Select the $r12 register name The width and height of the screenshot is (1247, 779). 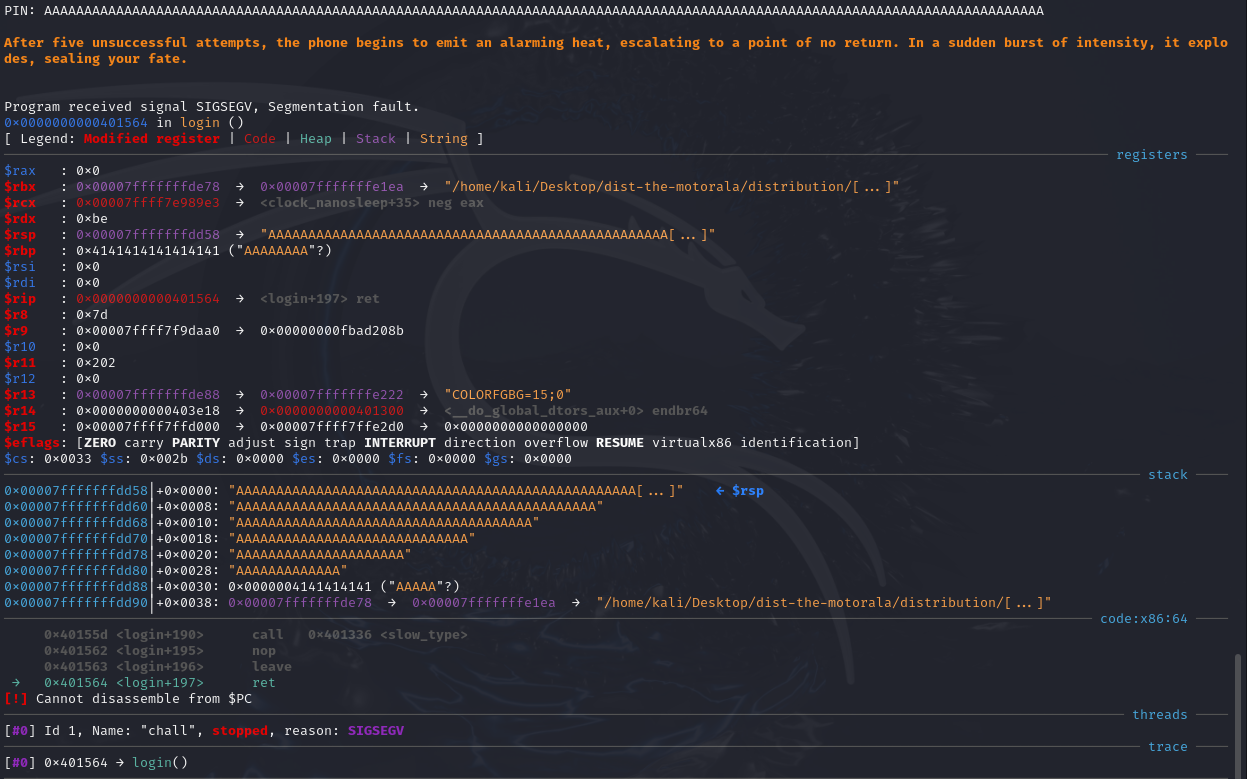click(x=20, y=379)
